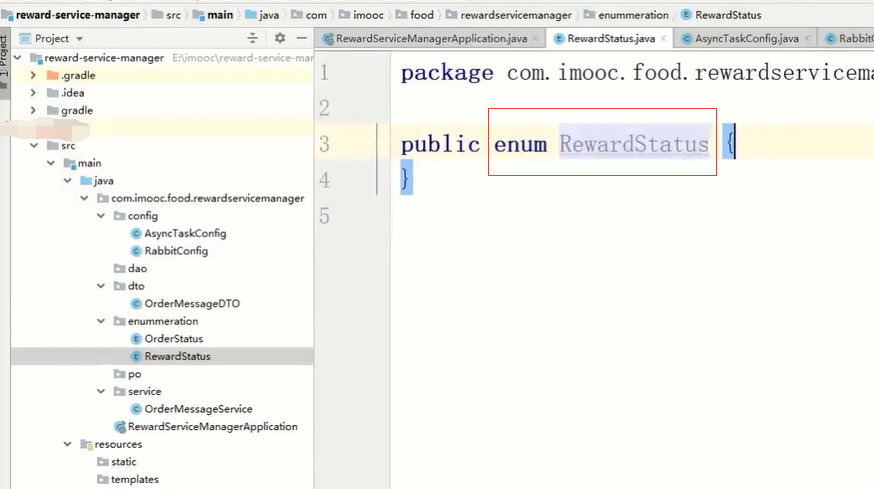Open OrderStatus enum in tree
This screenshot has height=489, width=874.
pos(174,339)
